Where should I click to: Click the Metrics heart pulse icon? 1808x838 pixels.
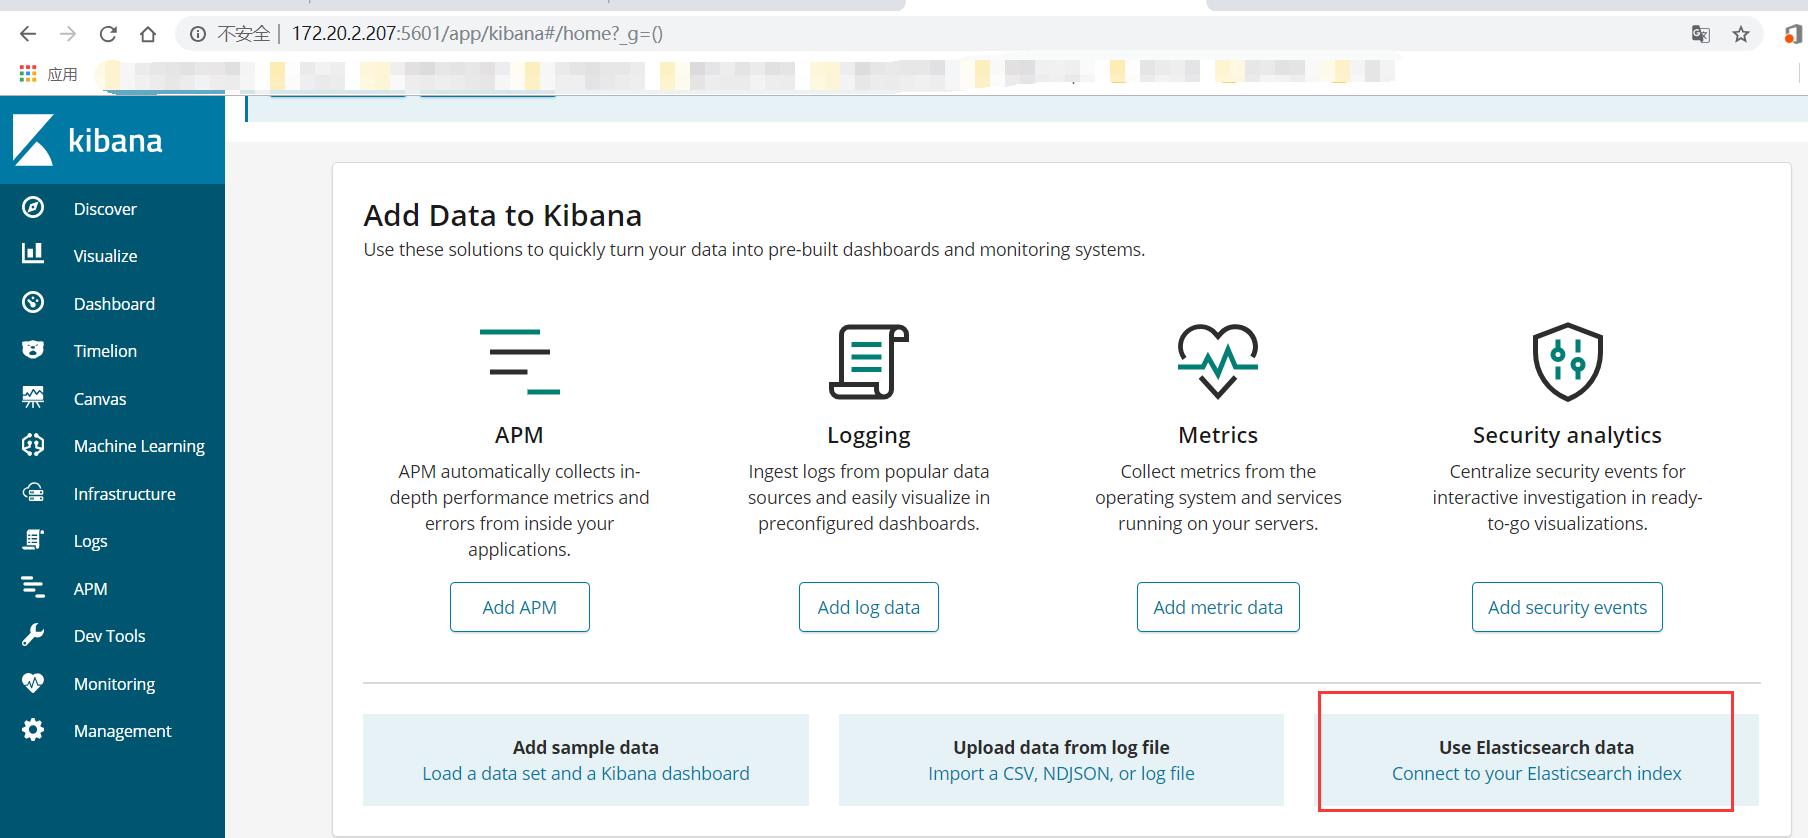[x=1217, y=361]
